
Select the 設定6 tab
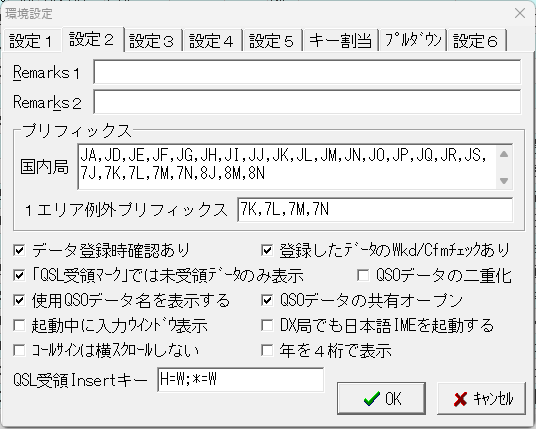(476, 41)
